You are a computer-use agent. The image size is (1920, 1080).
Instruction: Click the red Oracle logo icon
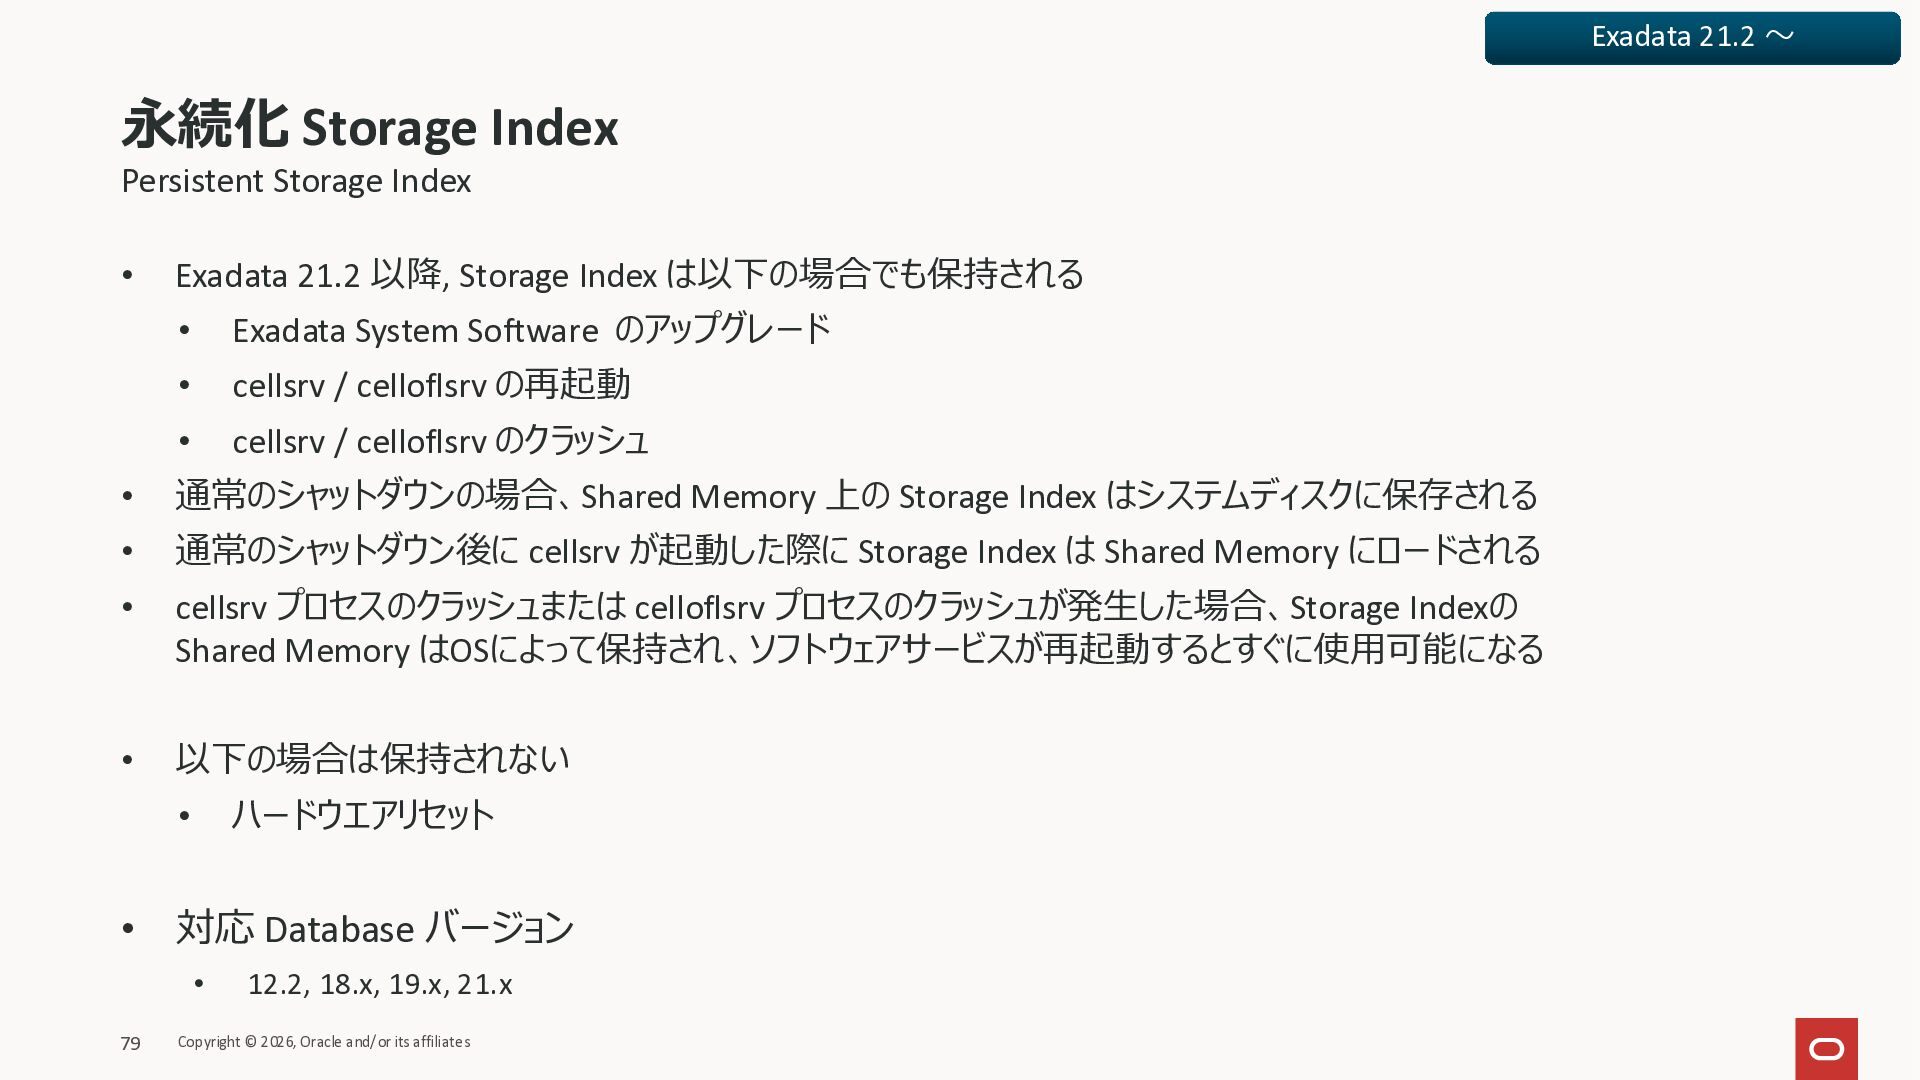(1826, 1048)
